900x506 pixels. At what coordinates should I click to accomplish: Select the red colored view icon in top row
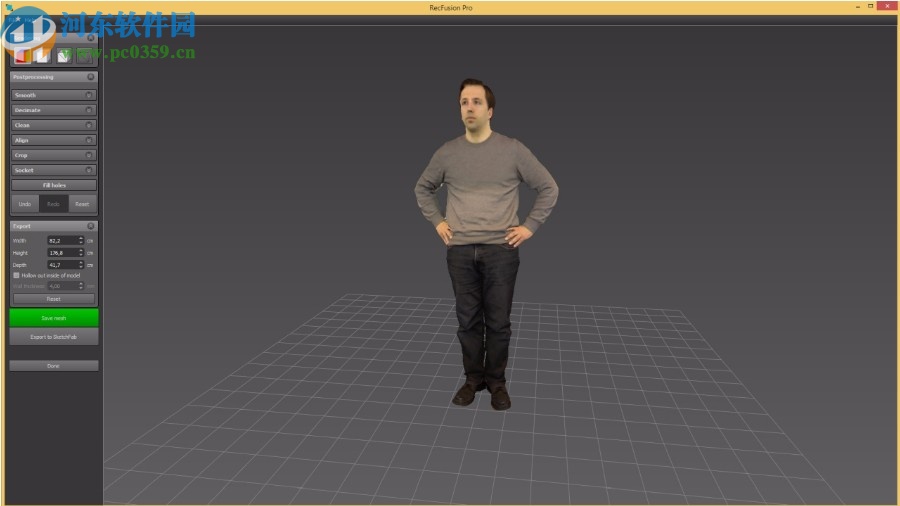pyautogui.click(x=22, y=56)
